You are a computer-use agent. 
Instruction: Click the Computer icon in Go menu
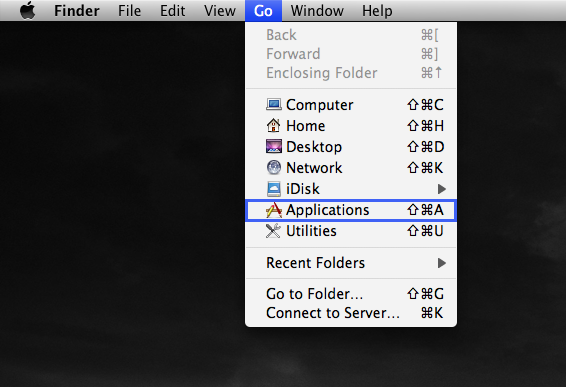click(274, 105)
